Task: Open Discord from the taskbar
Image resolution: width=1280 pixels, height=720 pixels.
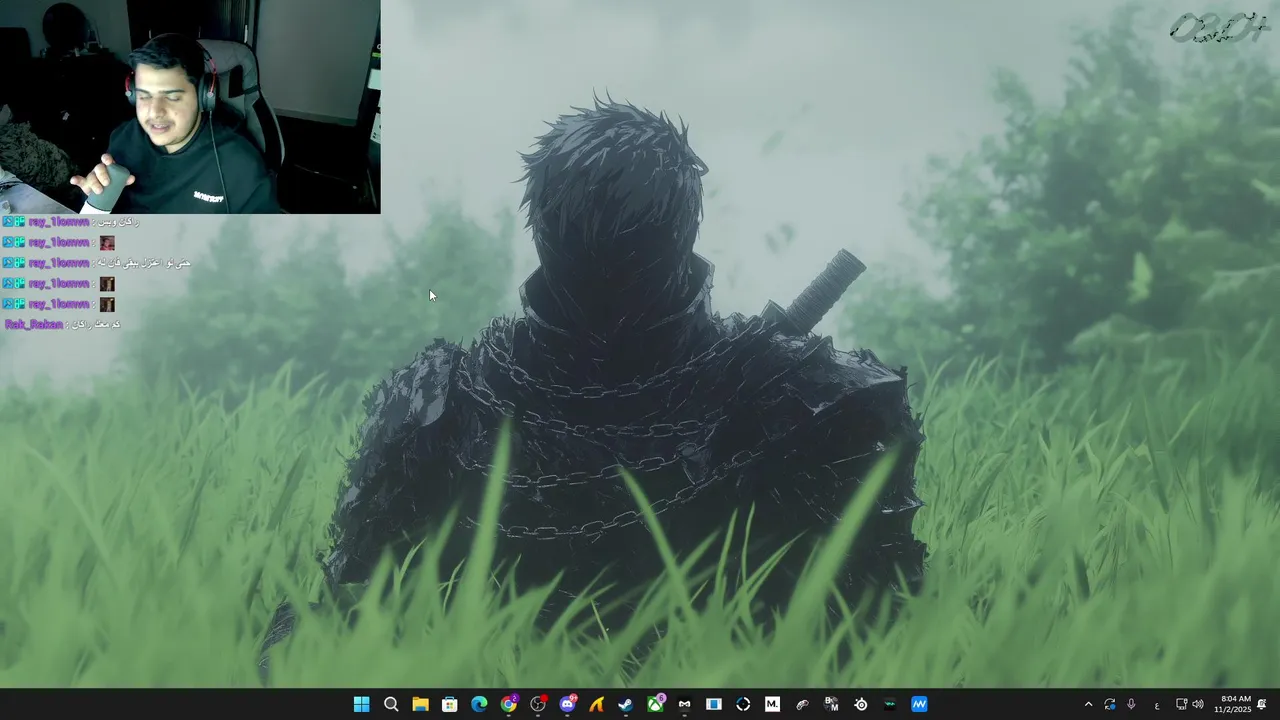Action: pos(567,704)
